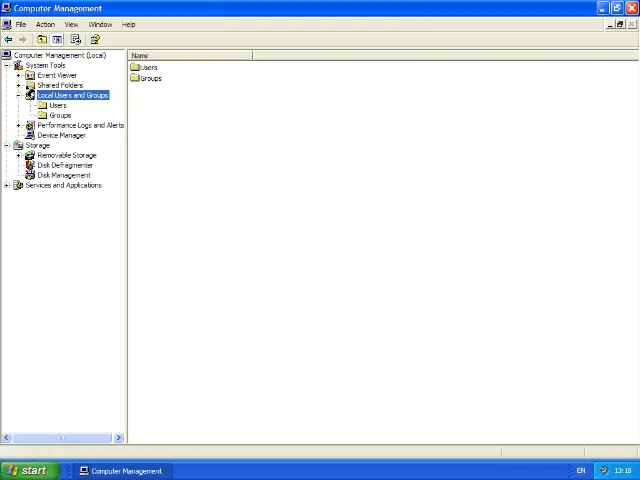
Task: Sort by the Name column header
Action: pyautogui.click(x=190, y=56)
